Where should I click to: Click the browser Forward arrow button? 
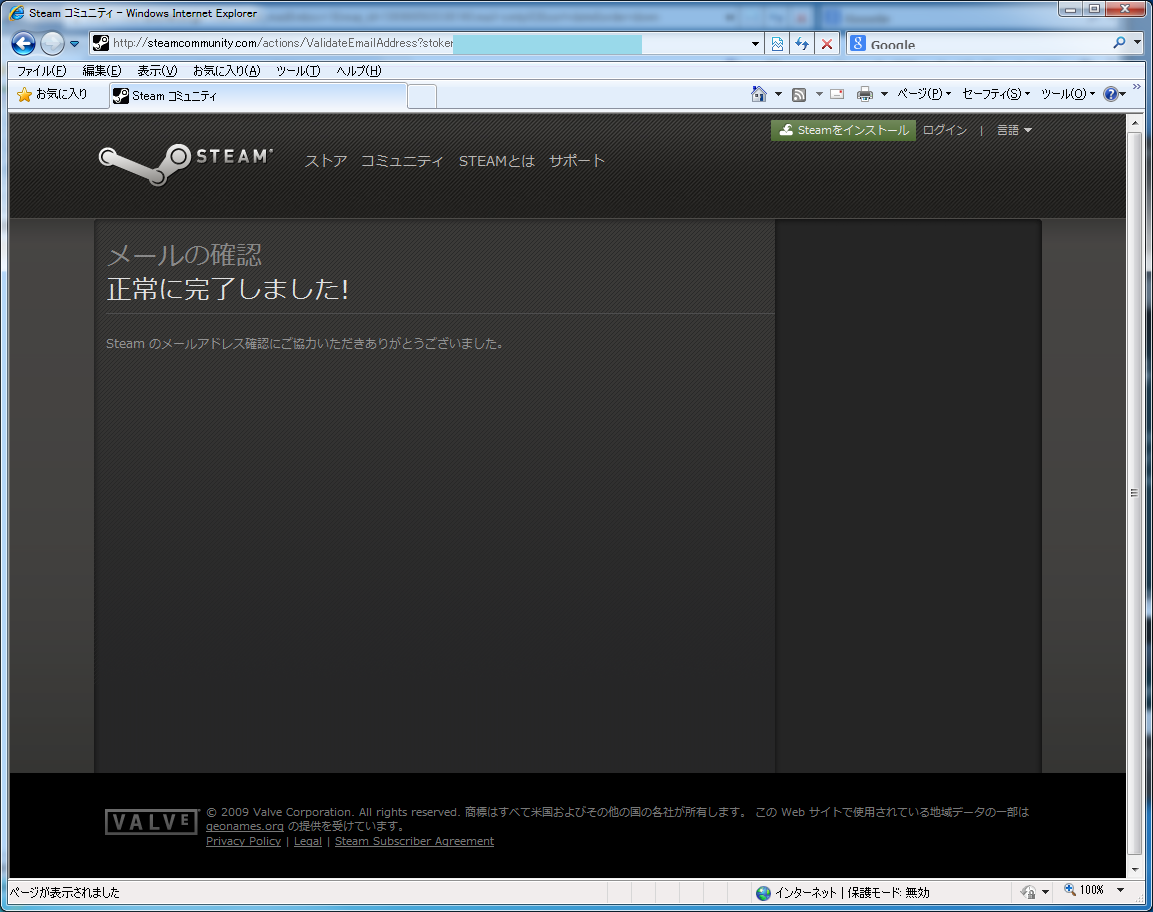pos(52,43)
